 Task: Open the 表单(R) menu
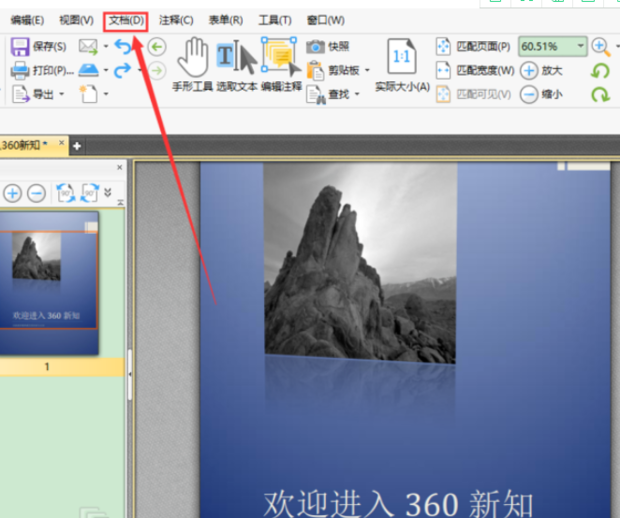coord(226,20)
